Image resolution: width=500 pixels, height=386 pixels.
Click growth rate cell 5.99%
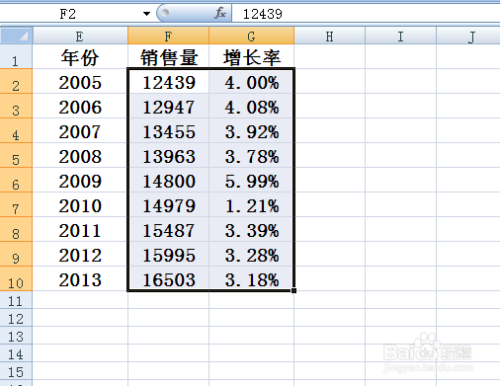pyautogui.click(x=252, y=180)
